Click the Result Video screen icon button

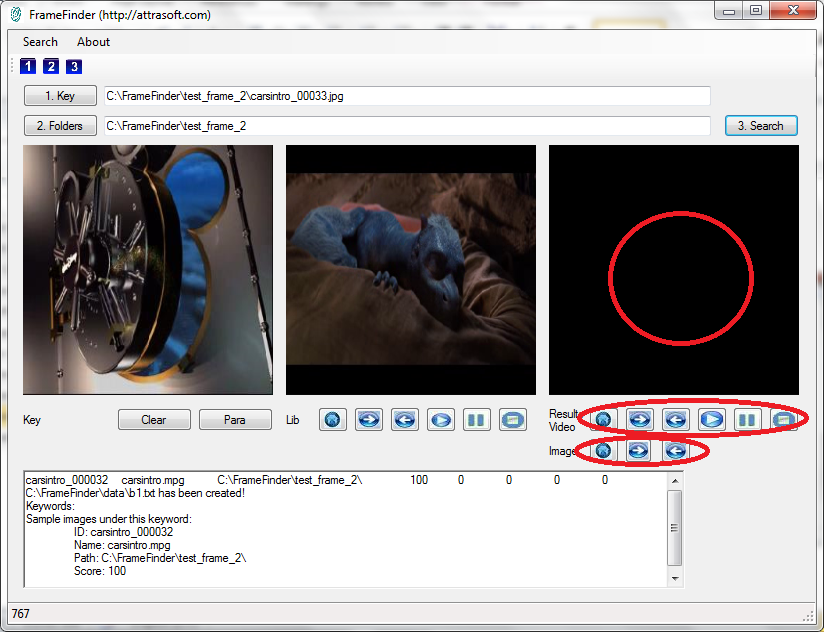[x=784, y=419]
